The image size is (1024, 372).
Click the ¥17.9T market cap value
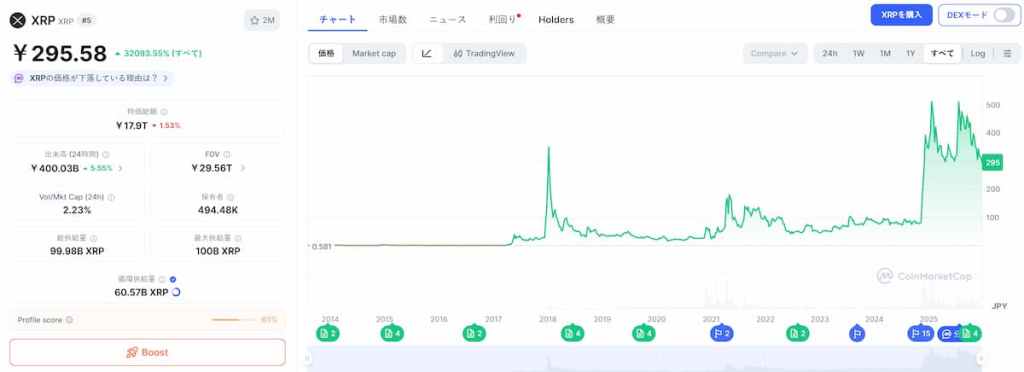pos(131,125)
